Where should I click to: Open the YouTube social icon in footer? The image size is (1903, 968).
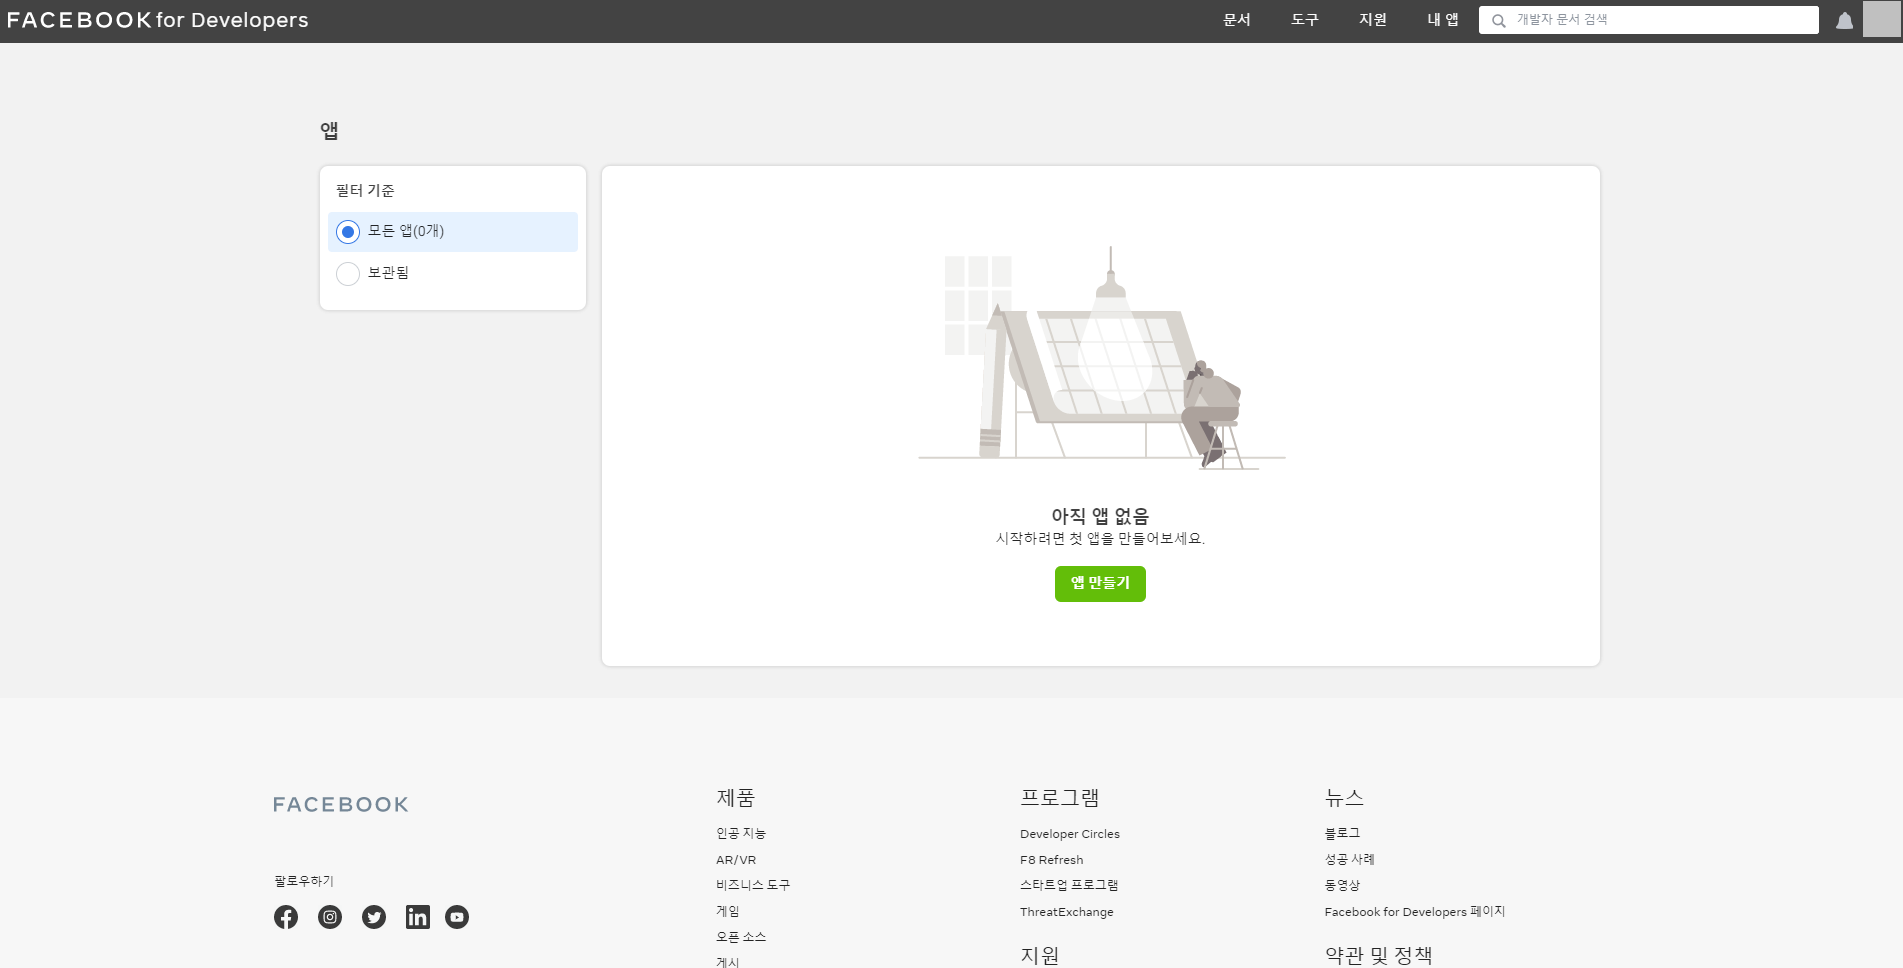[457, 917]
